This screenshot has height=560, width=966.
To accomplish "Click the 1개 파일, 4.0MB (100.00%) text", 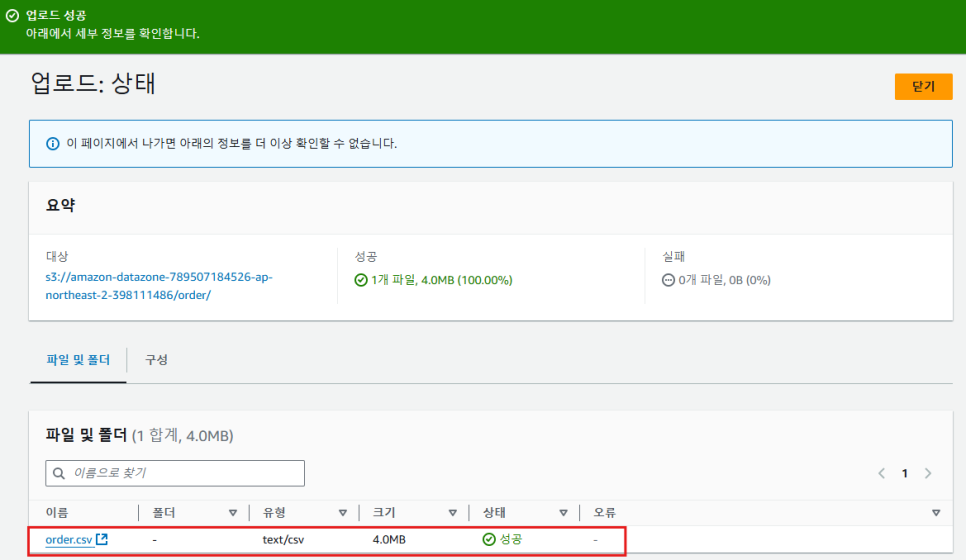I will coord(442,280).
